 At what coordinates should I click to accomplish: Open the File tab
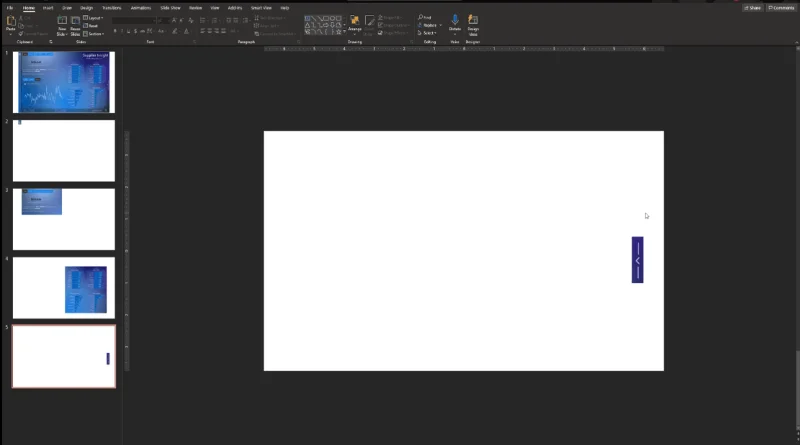(10, 8)
